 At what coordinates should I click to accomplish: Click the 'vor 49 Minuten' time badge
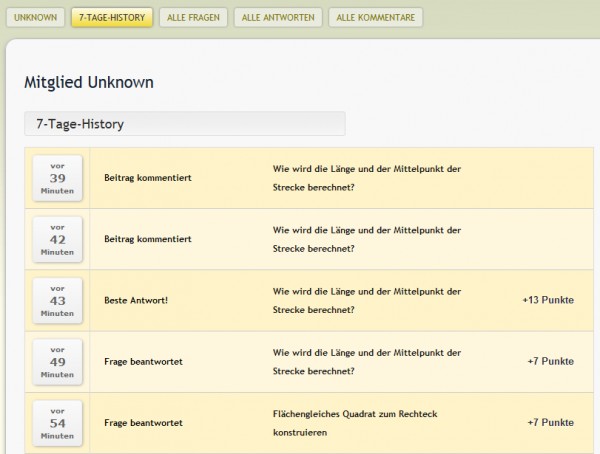(x=57, y=361)
